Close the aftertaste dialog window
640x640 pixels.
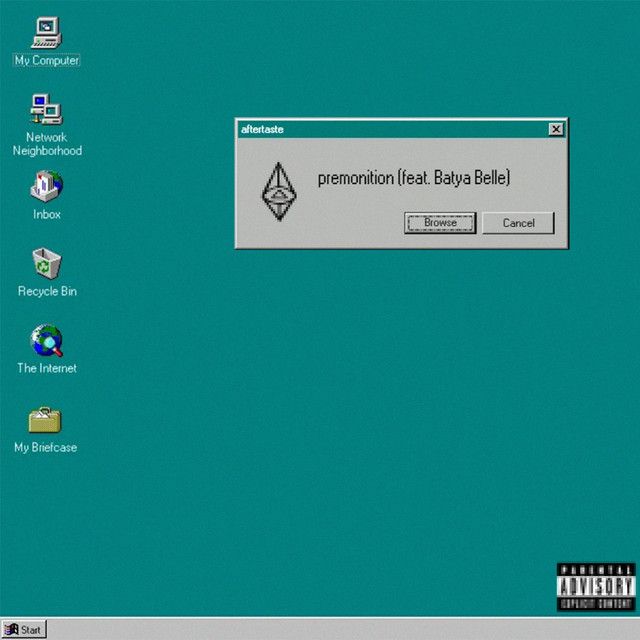point(556,129)
